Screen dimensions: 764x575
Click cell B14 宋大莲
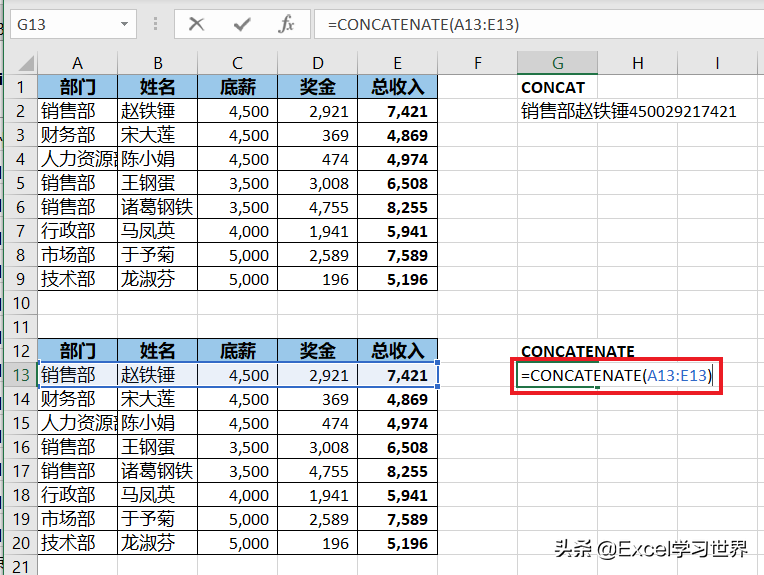[157, 399]
